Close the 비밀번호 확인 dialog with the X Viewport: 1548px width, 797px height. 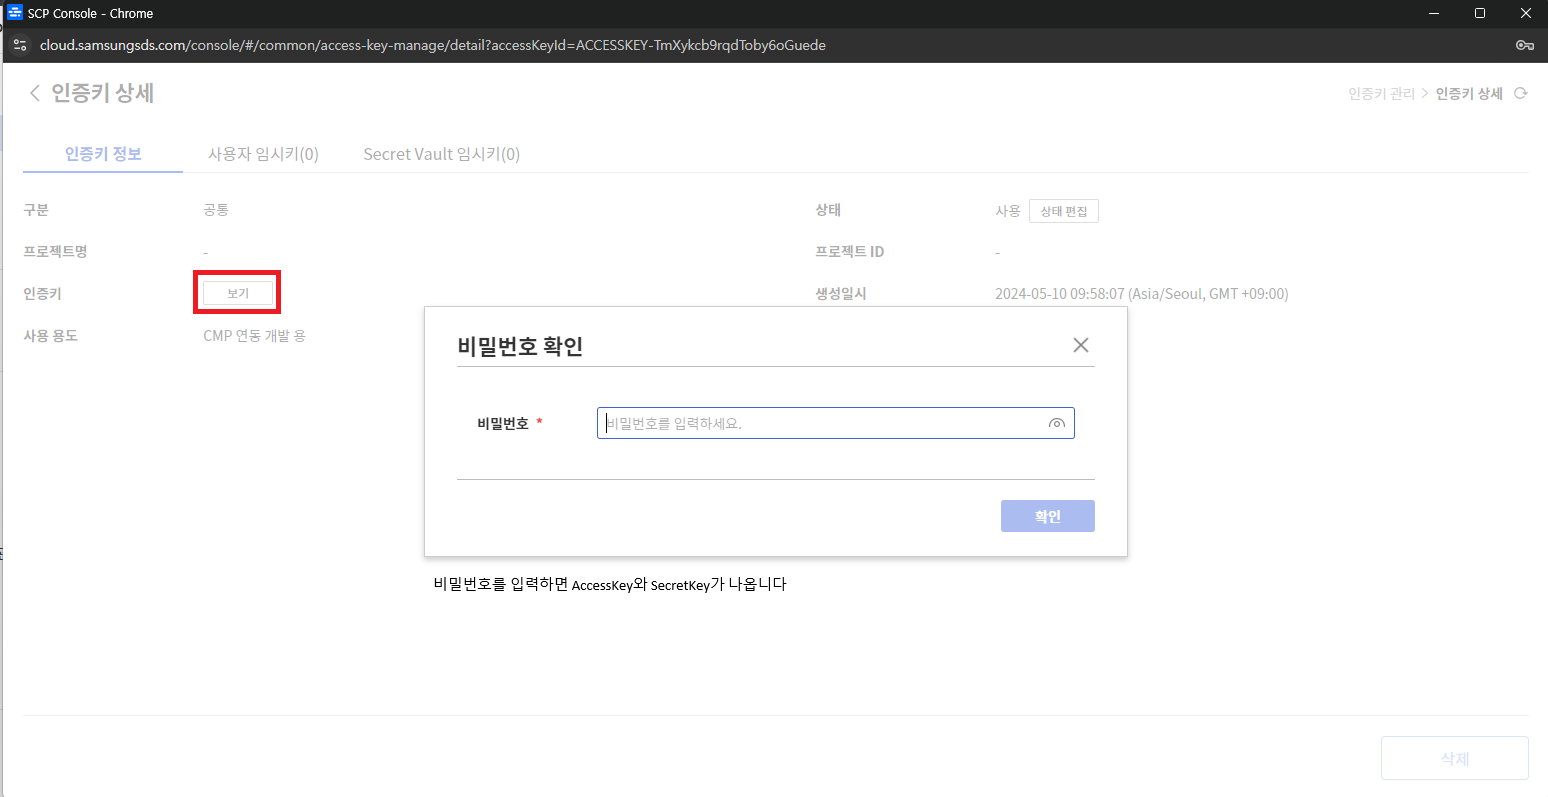pyautogui.click(x=1080, y=344)
